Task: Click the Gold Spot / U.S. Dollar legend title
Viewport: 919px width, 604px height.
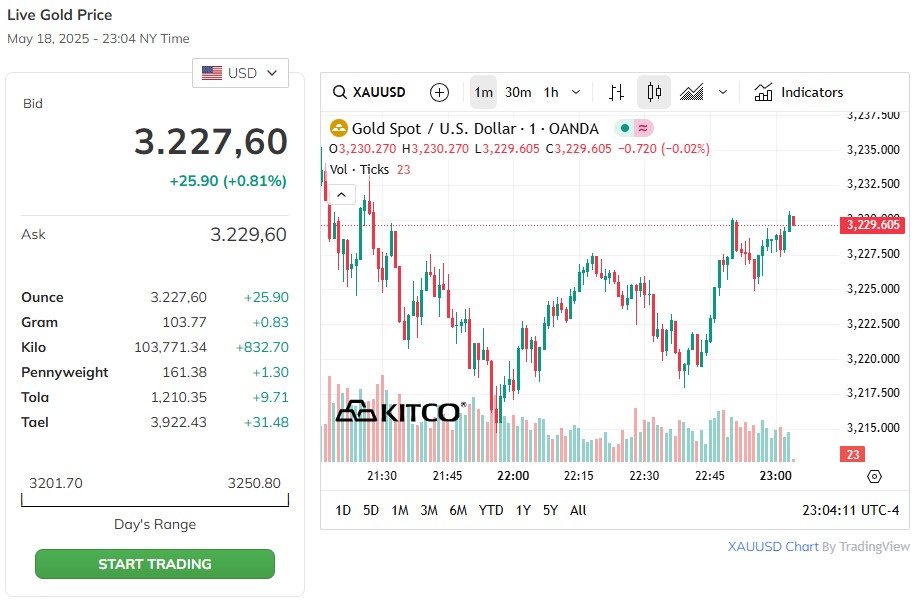Action: coord(475,128)
